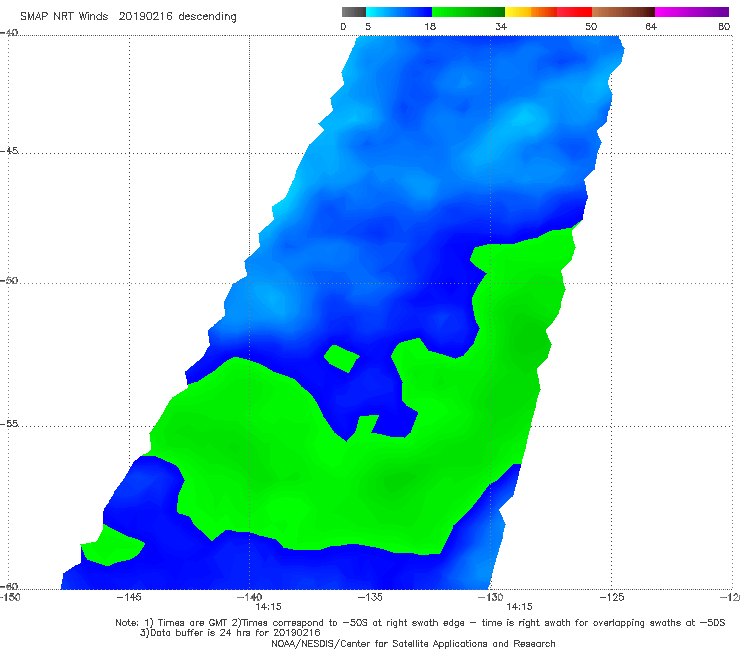Click the '14:15' time under the -130 label

click(519, 607)
